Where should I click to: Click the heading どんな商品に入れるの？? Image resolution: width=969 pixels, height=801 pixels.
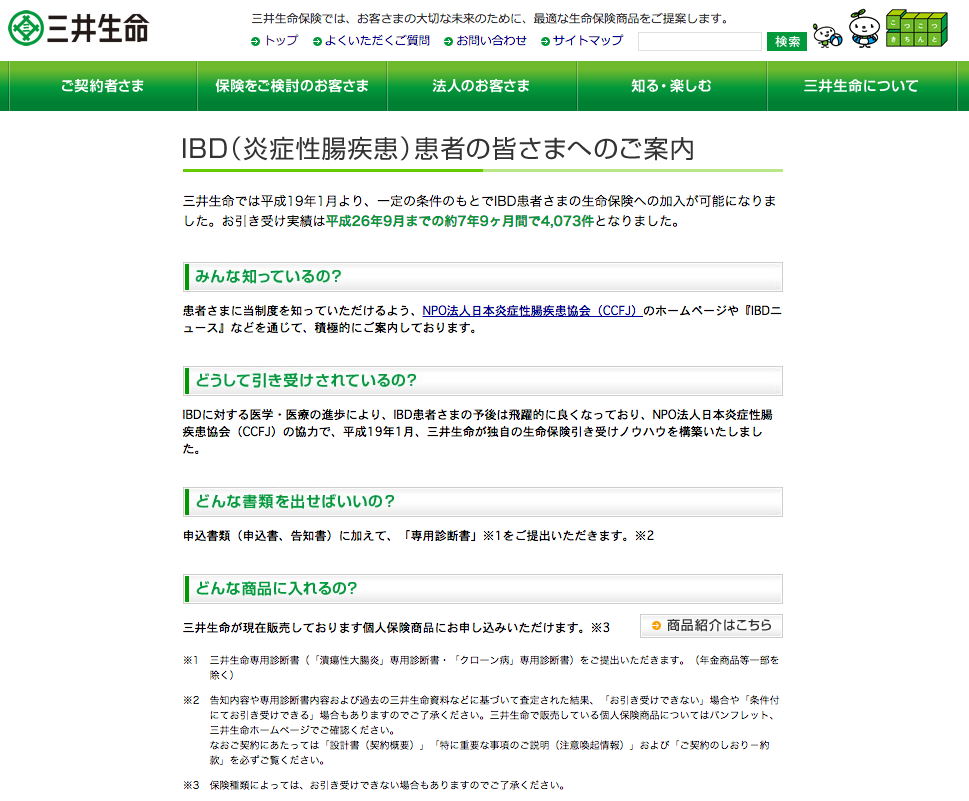pyautogui.click(x=276, y=588)
